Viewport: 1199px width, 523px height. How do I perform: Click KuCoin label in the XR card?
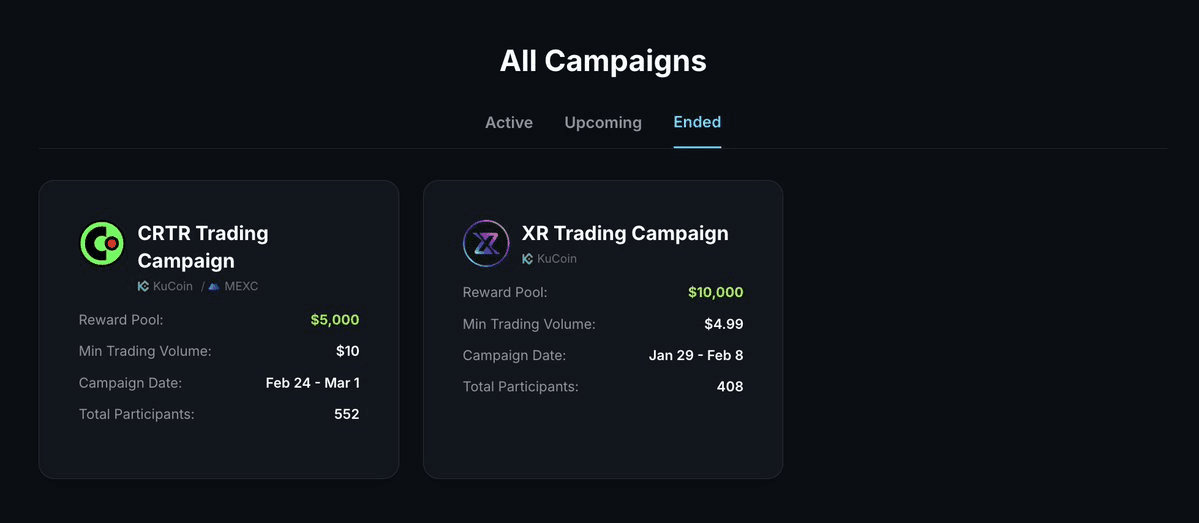(x=557, y=258)
